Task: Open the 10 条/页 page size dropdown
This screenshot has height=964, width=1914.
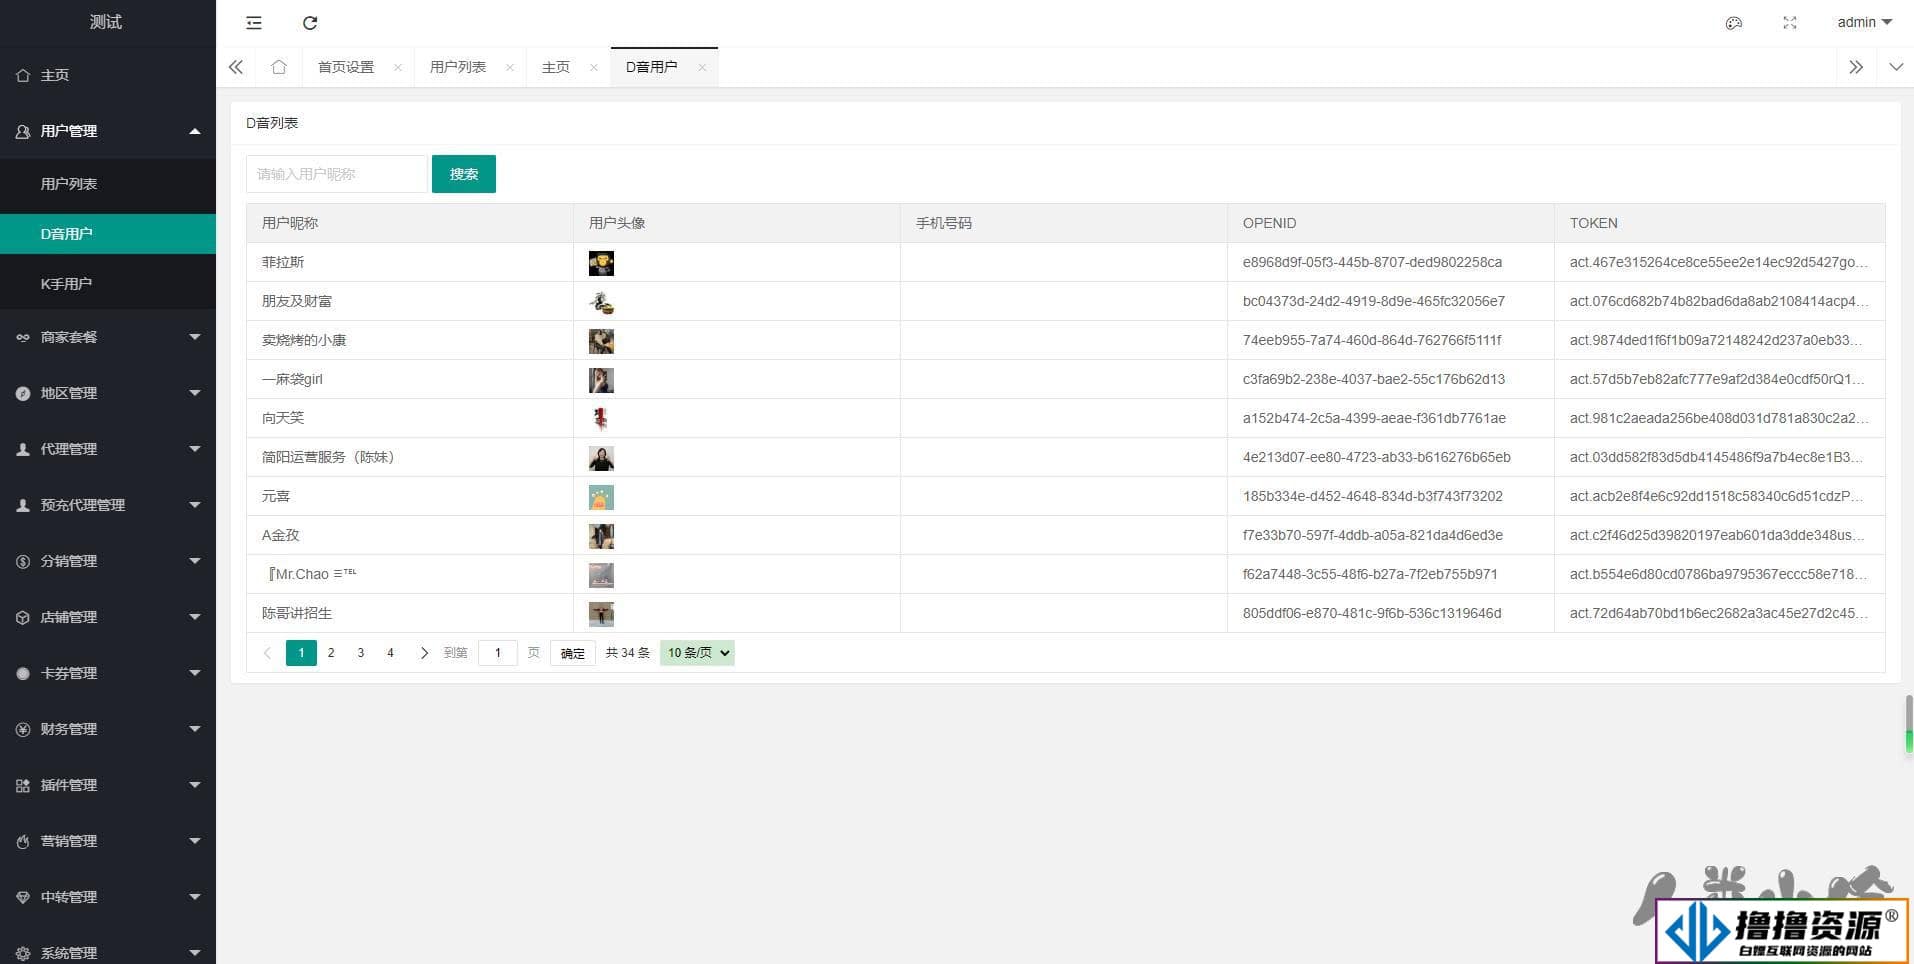Action: click(697, 653)
